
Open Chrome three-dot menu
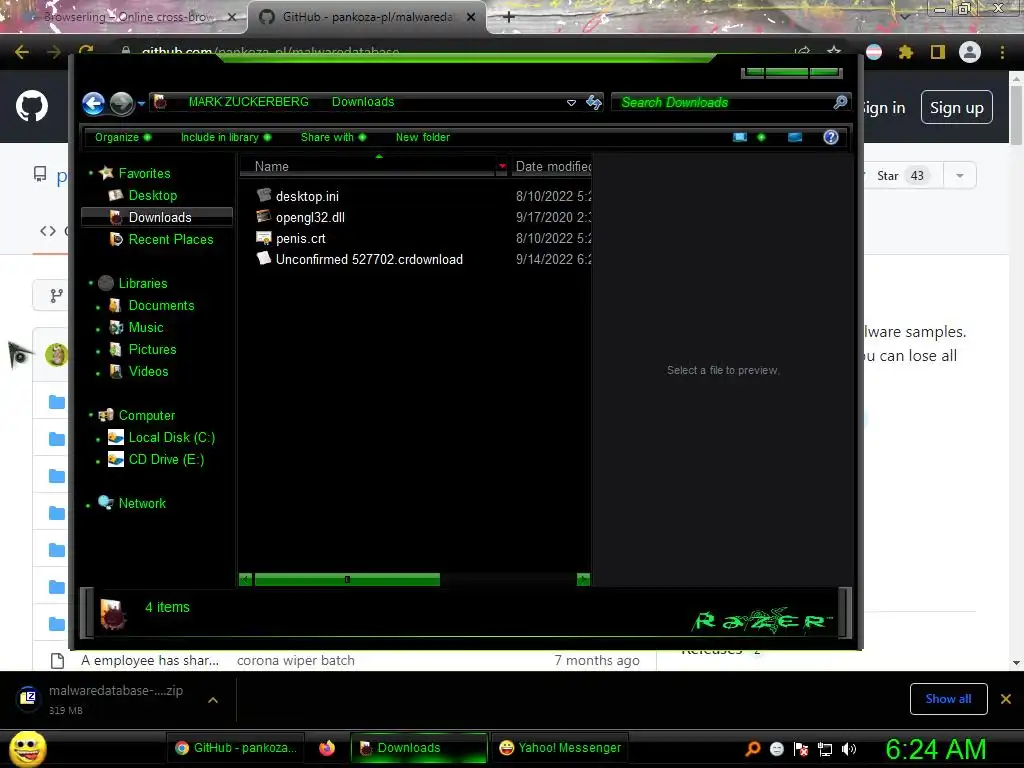click(1002, 52)
